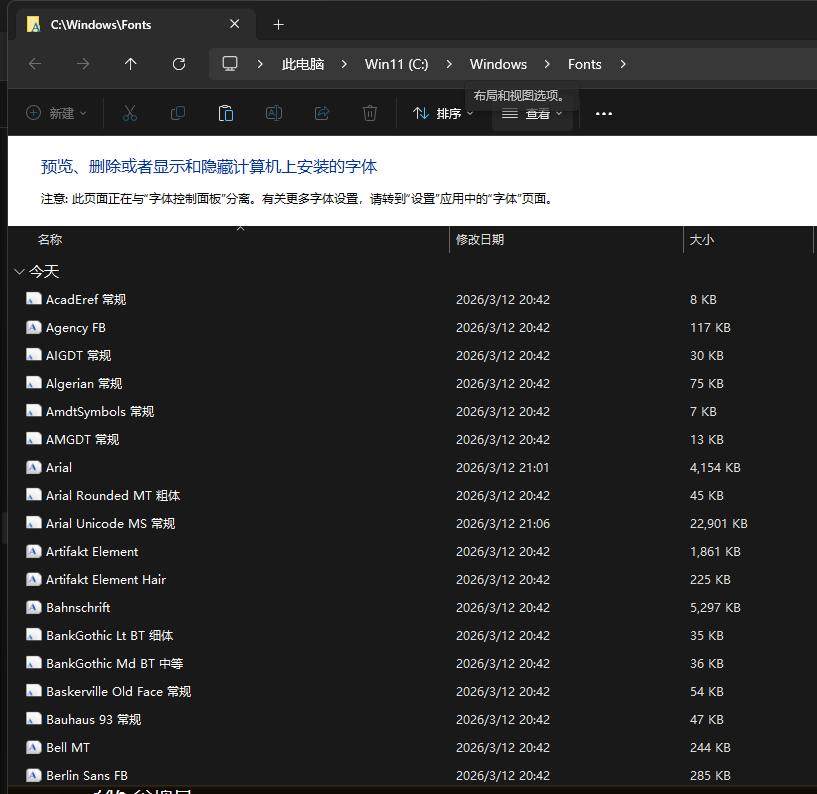Select the Agency FB font icon
817x794 pixels.
tap(33, 327)
